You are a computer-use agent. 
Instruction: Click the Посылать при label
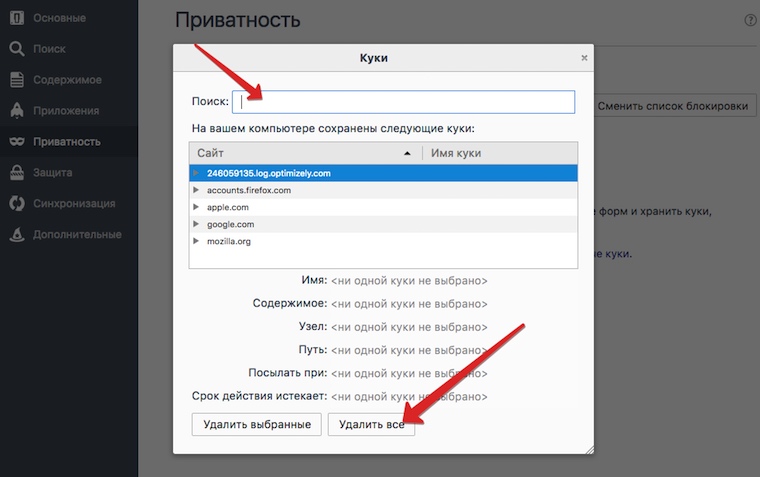click(x=287, y=373)
